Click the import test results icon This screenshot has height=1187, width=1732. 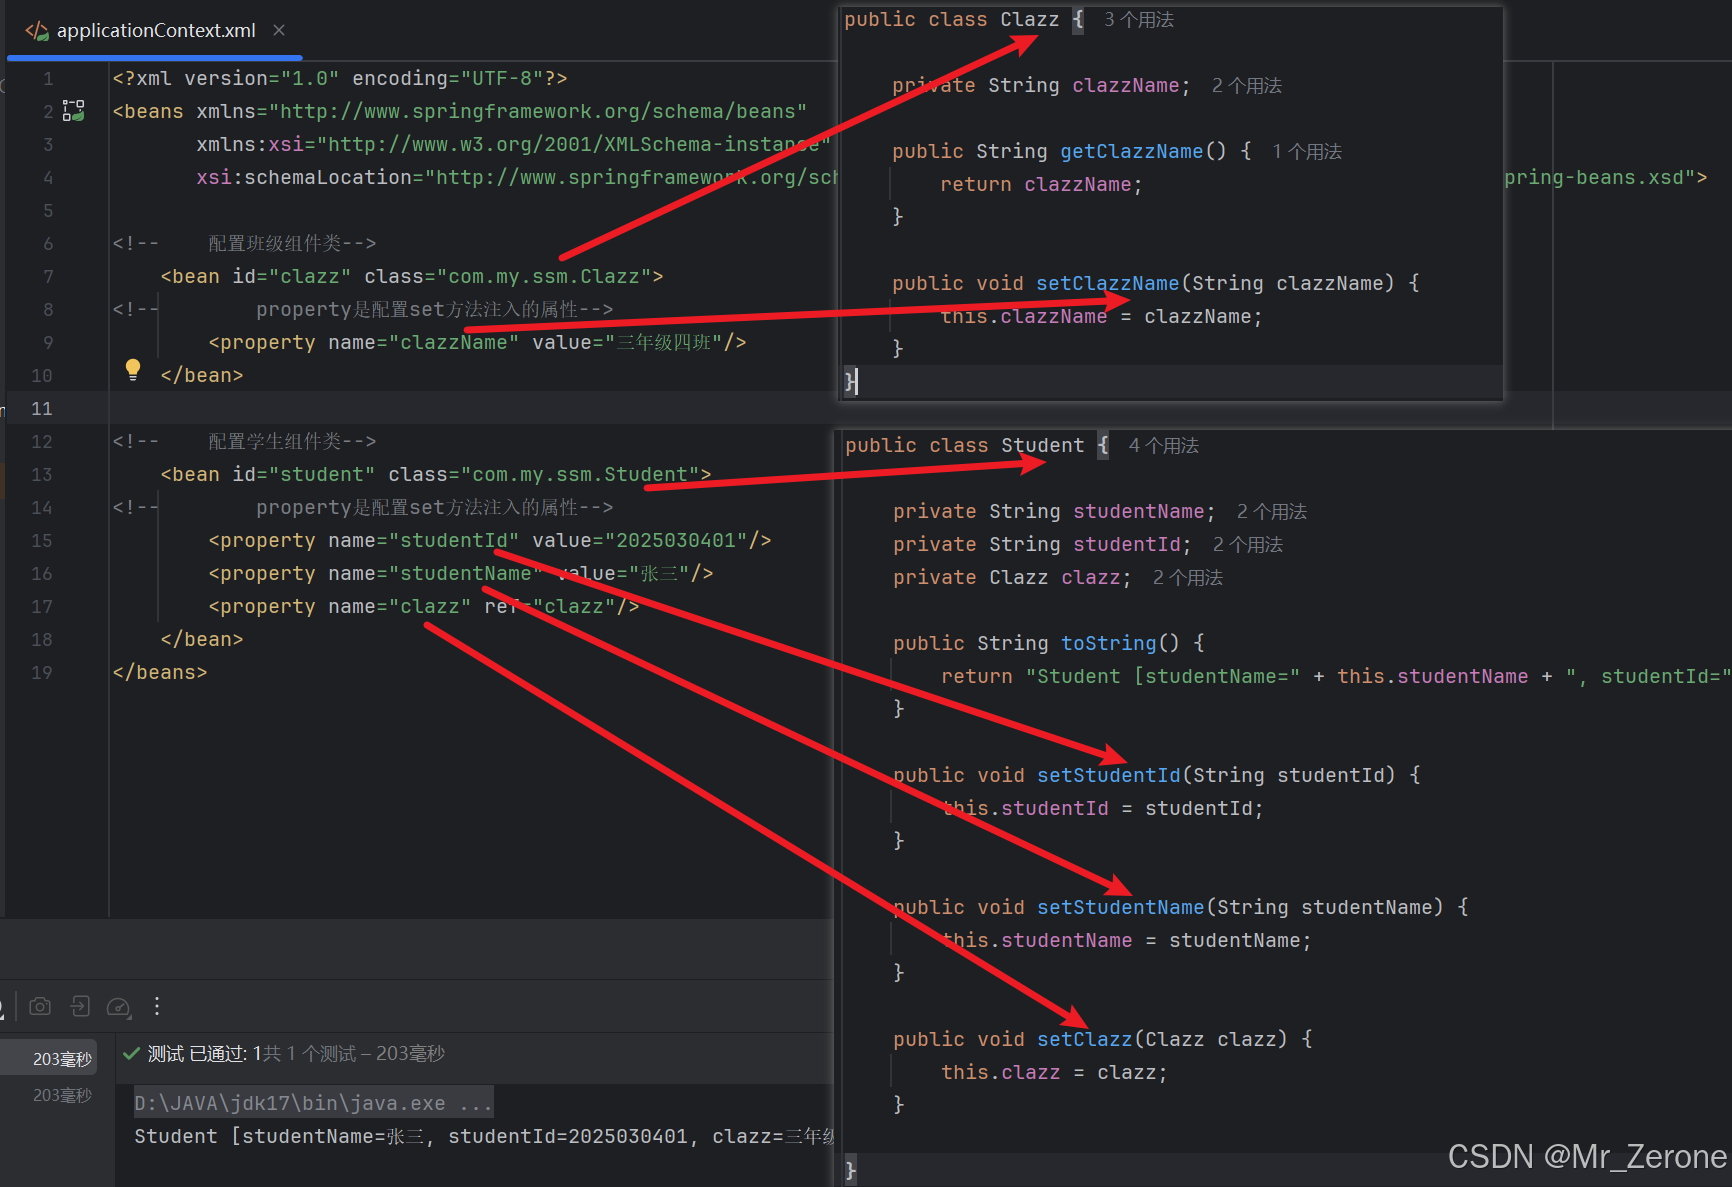tap(79, 1006)
